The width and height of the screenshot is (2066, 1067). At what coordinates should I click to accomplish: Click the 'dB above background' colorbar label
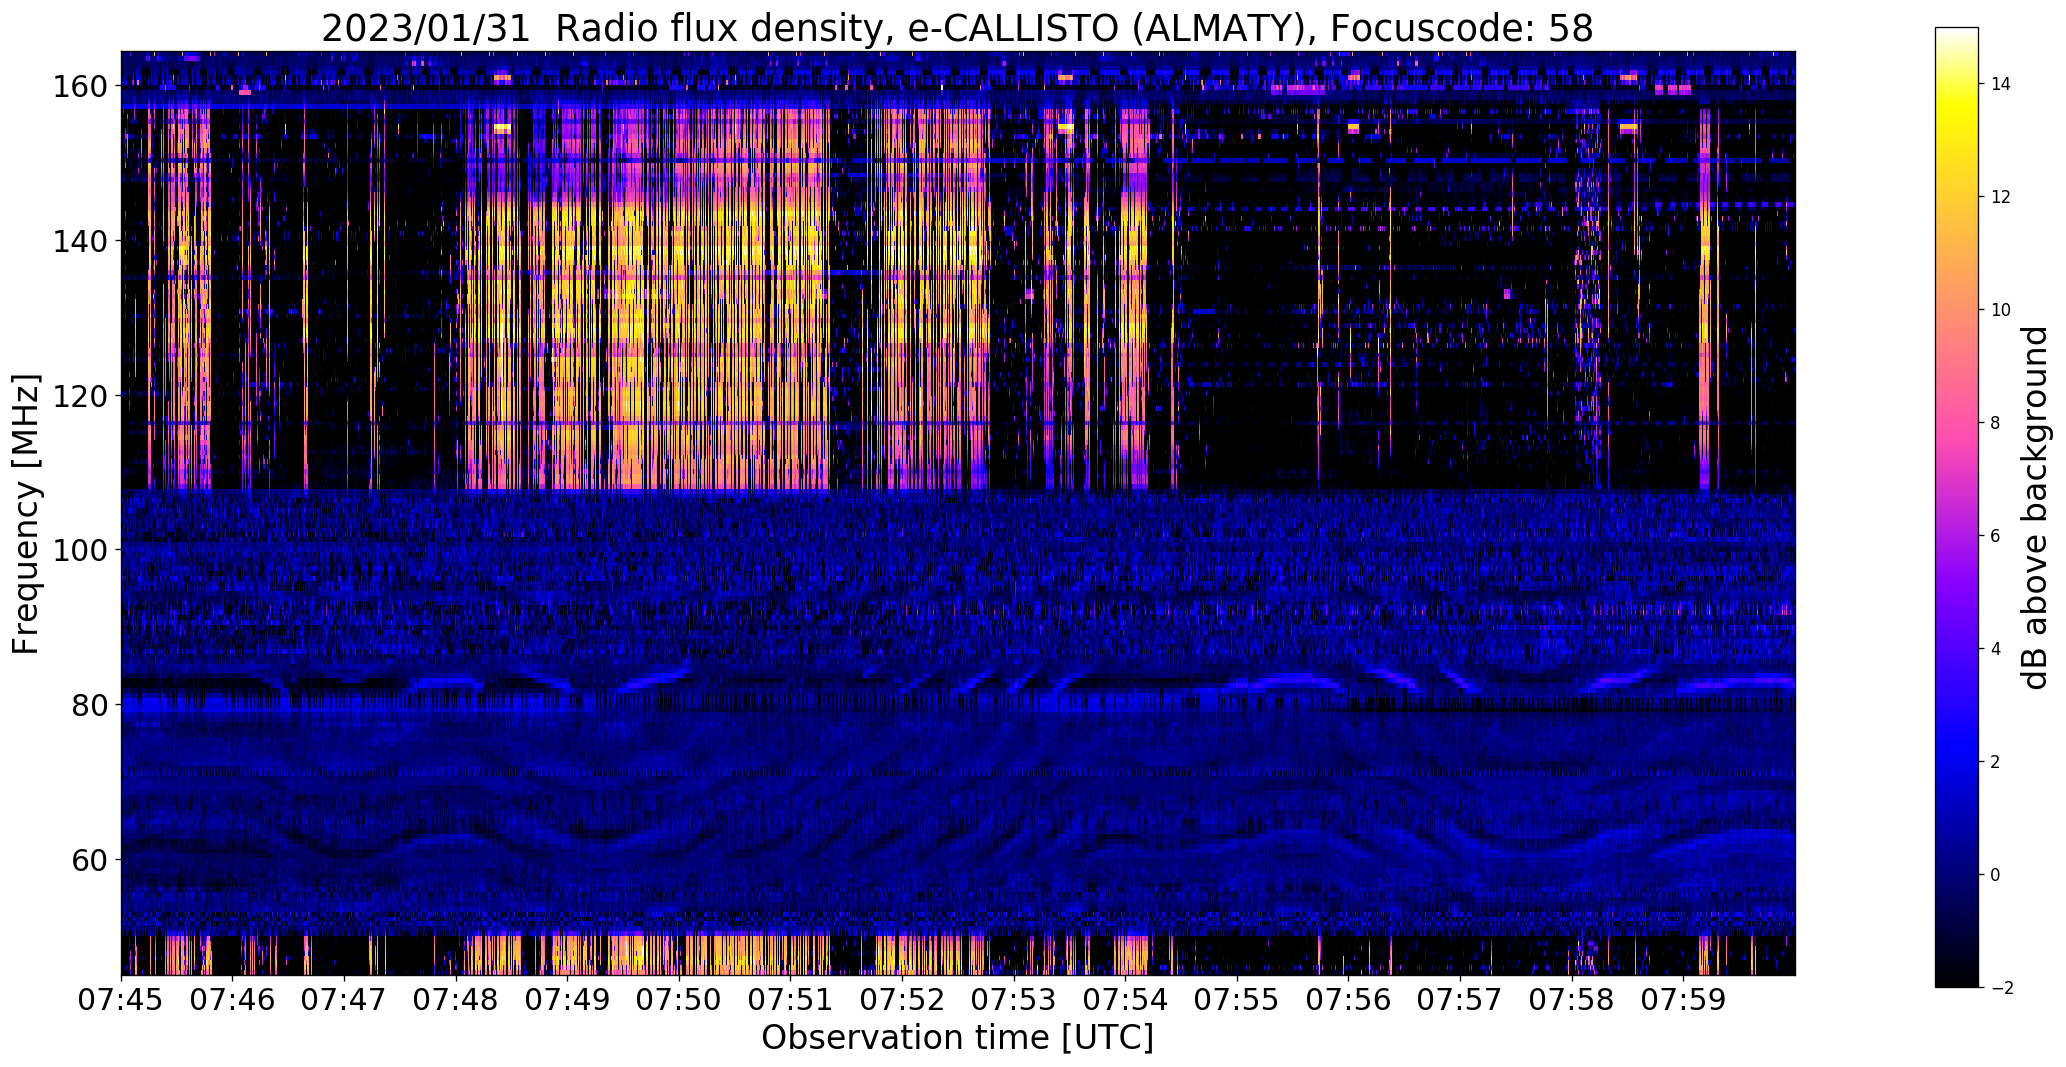coord(2034,508)
